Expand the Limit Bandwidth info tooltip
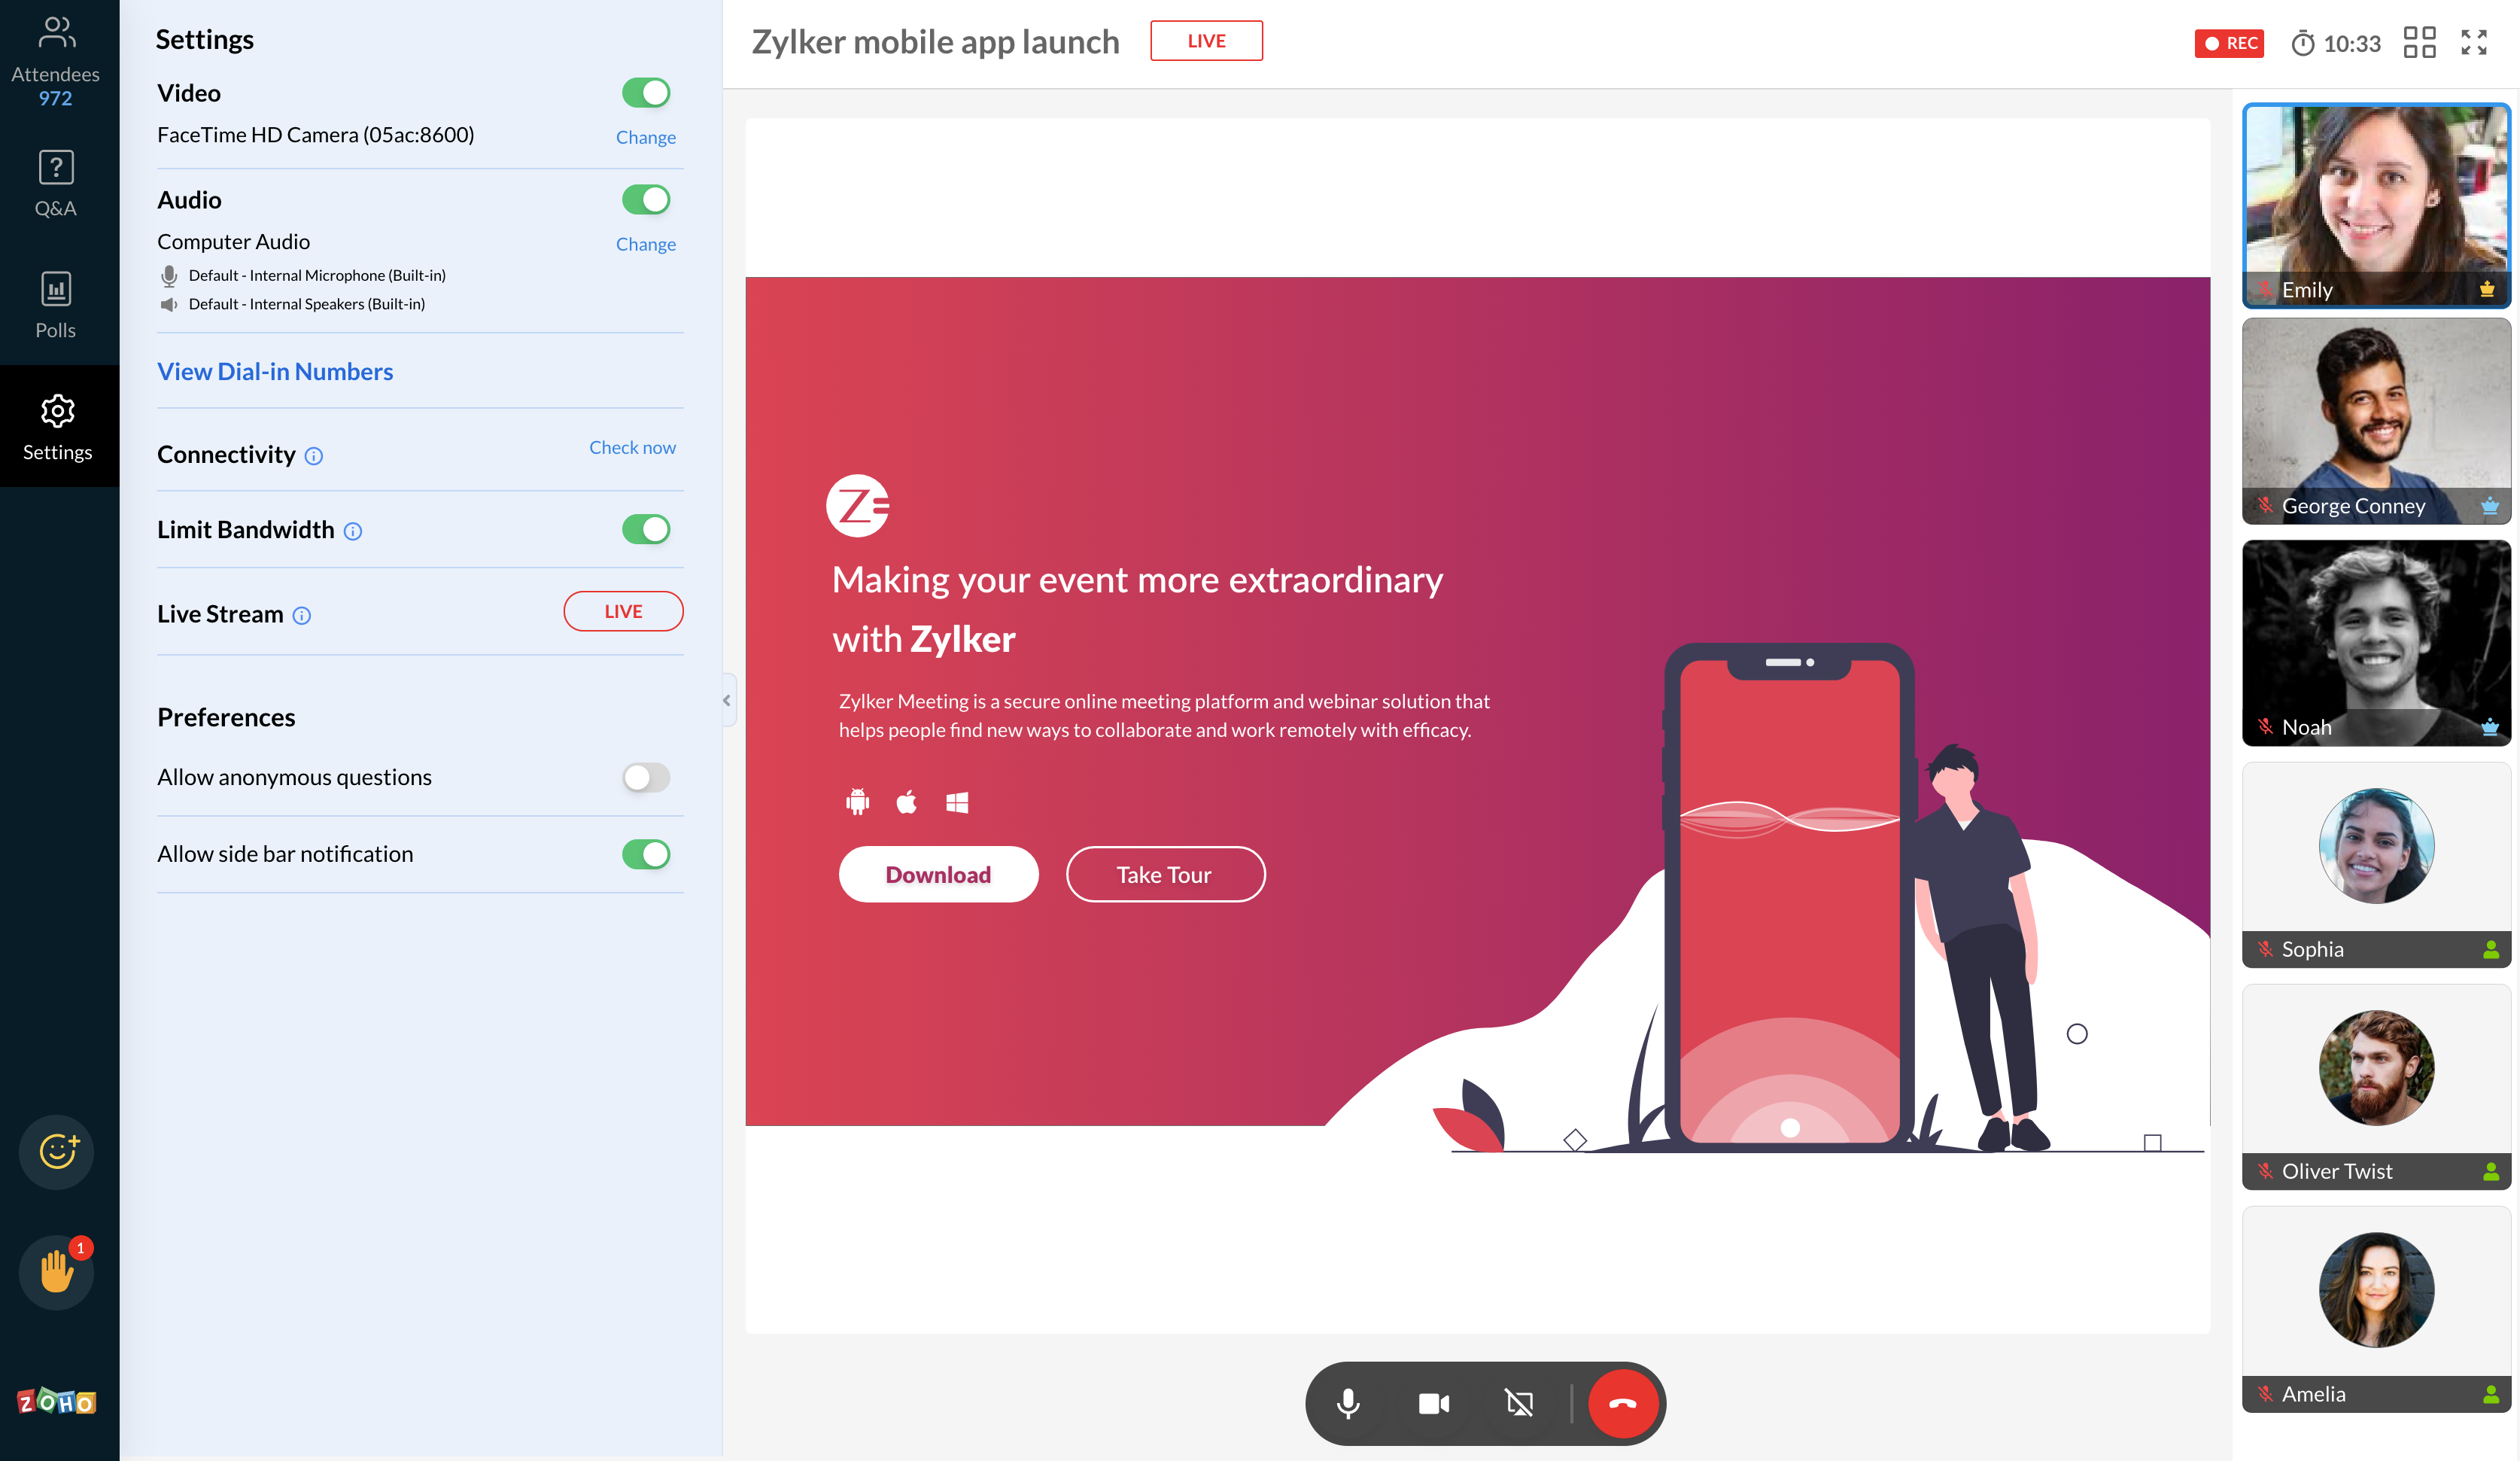 click(x=354, y=528)
